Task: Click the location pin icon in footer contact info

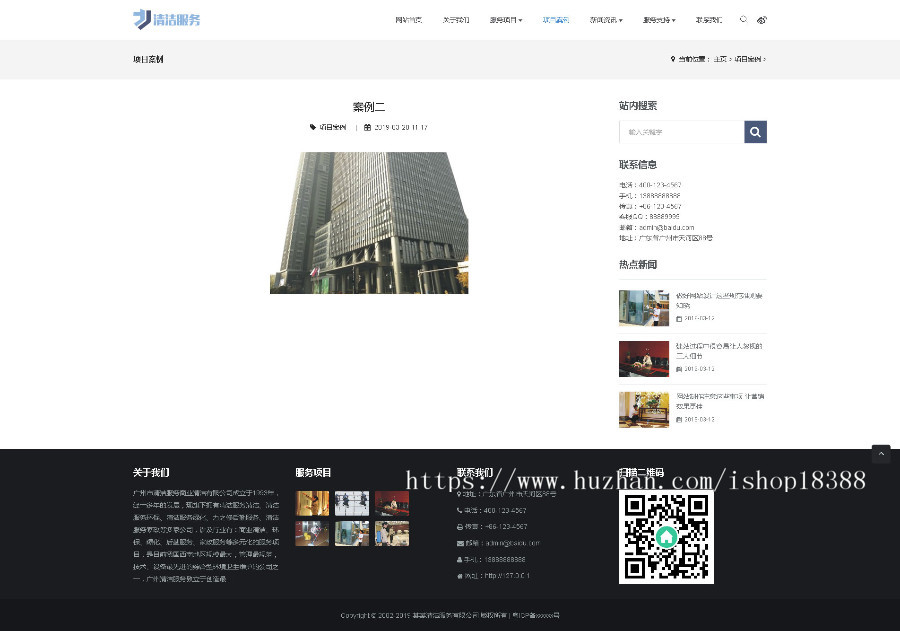Action: coord(459,494)
